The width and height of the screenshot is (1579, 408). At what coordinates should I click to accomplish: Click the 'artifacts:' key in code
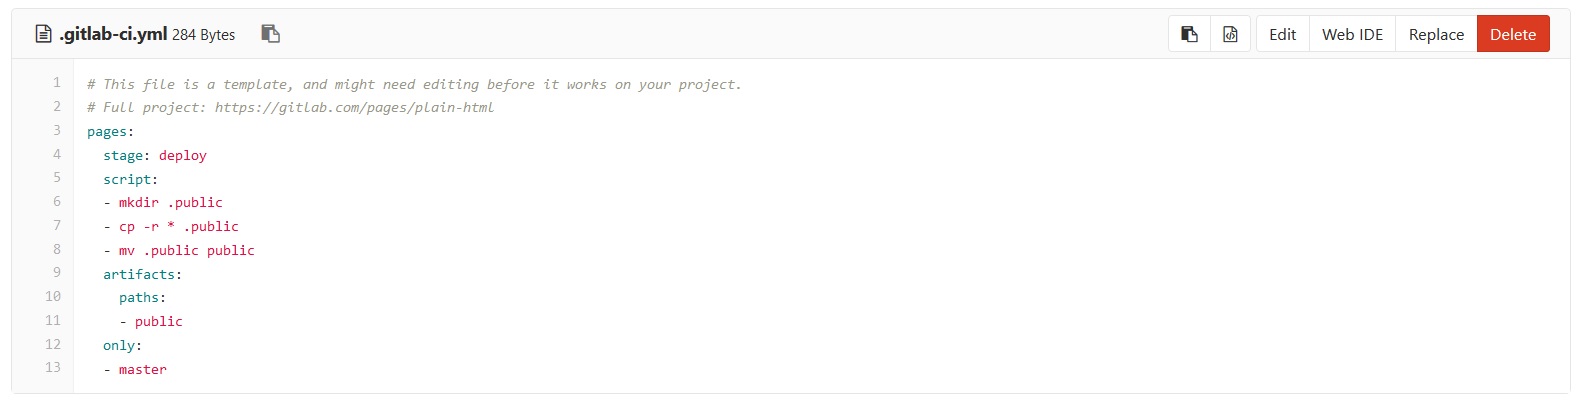point(142,274)
